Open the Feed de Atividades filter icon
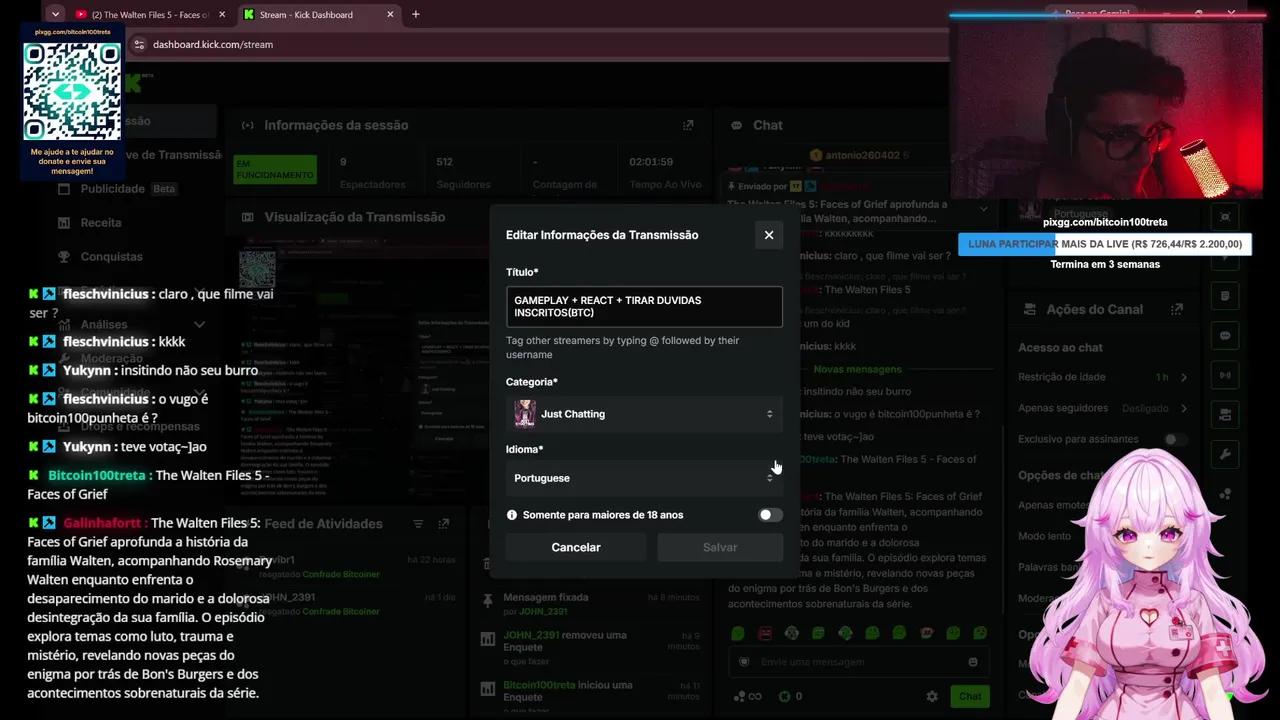This screenshot has height=720, width=1280. 418,523
